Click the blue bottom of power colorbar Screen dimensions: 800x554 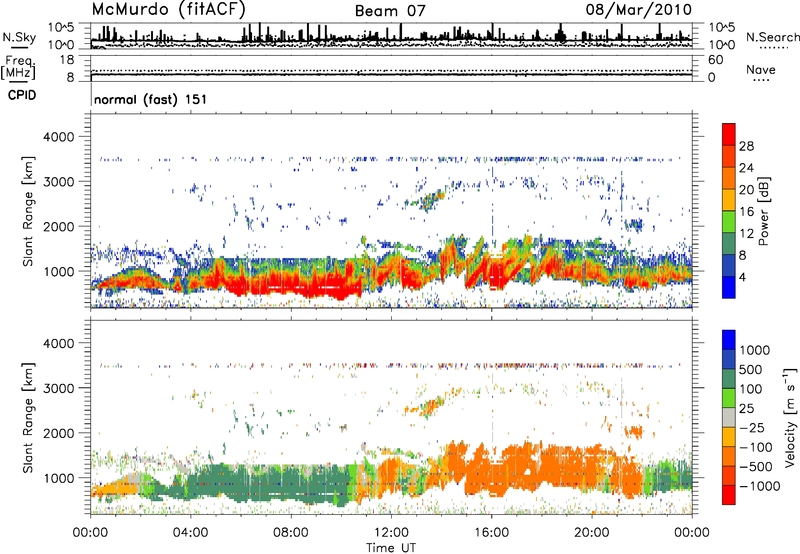[729, 287]
